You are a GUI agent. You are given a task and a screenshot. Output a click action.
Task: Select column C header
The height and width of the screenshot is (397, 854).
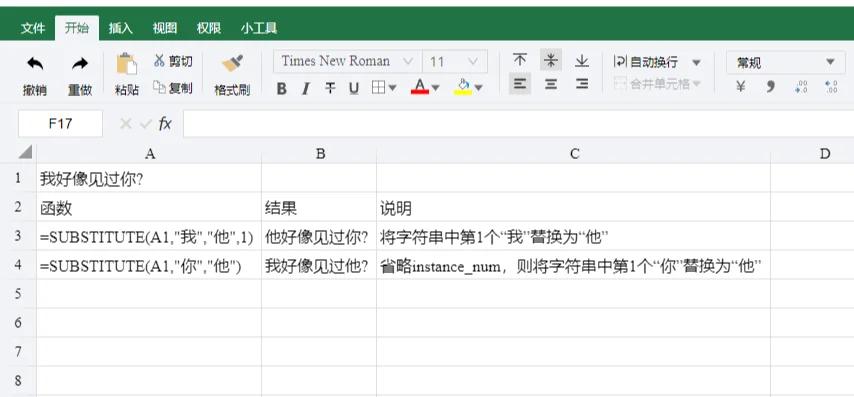pos(574,154)
